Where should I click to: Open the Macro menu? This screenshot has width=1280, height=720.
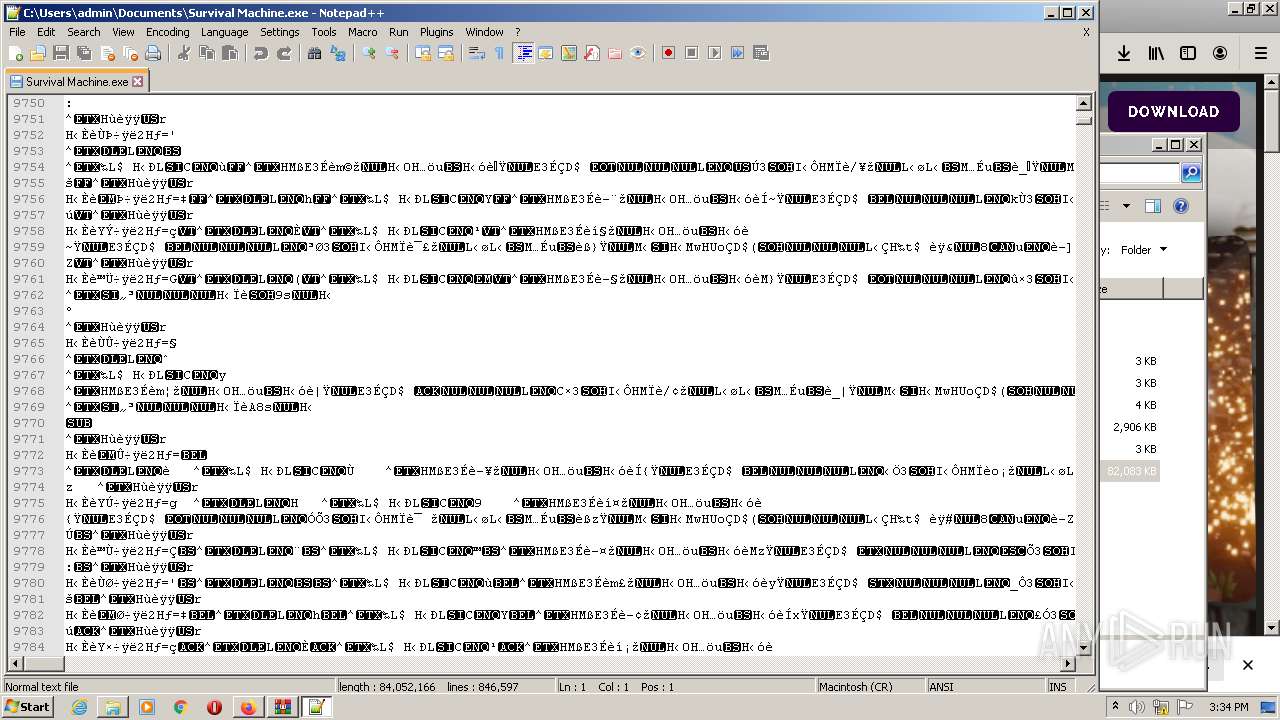click(363, 32)
